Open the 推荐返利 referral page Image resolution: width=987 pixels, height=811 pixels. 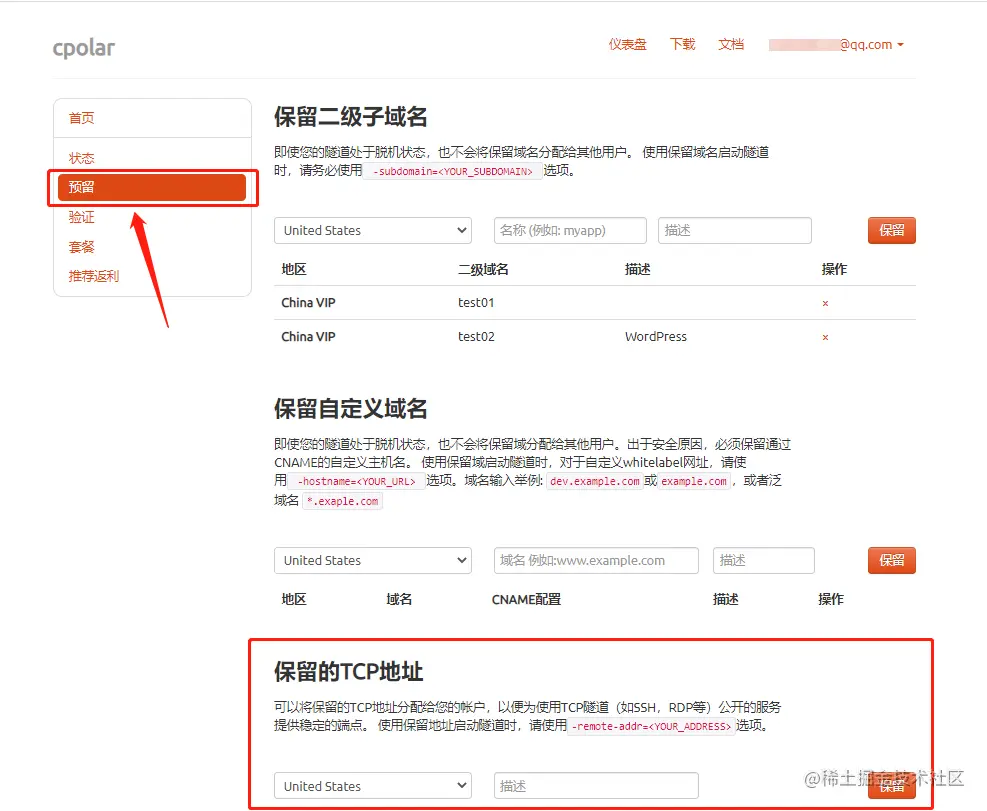pyautogui.click(x=94, y=276)
